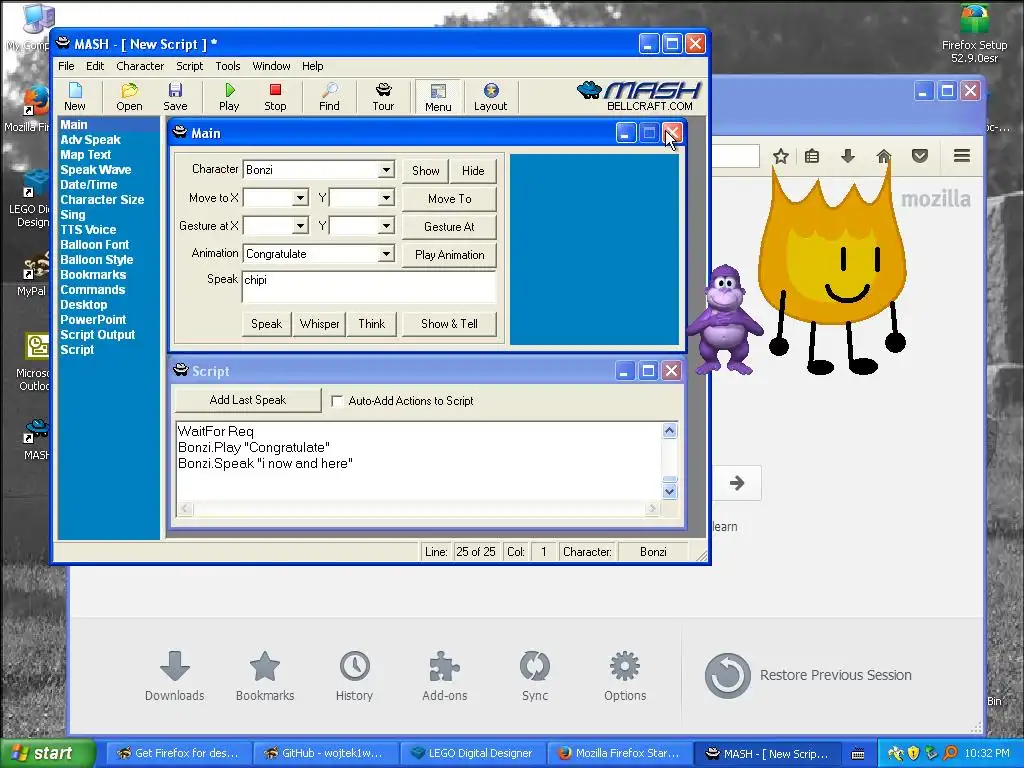Click the MASH Bellcraft.com logo

(x=639, y=96)
